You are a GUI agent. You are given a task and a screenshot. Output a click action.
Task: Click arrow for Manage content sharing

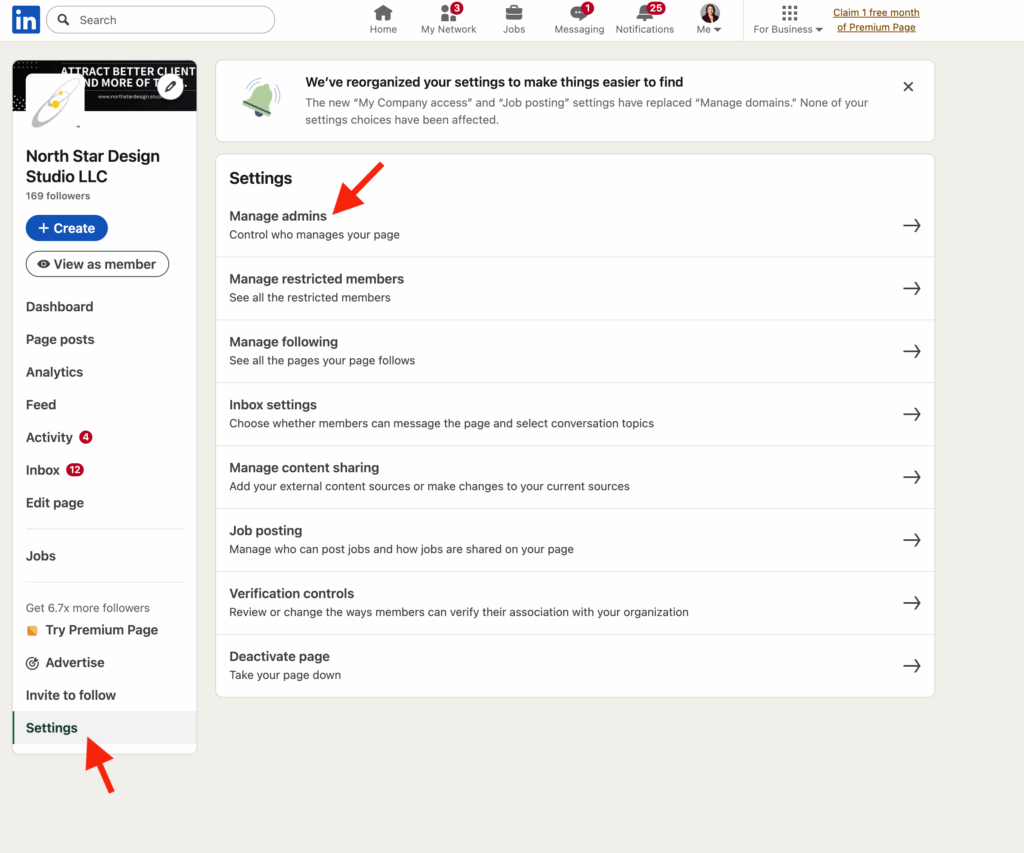(912, 477)
